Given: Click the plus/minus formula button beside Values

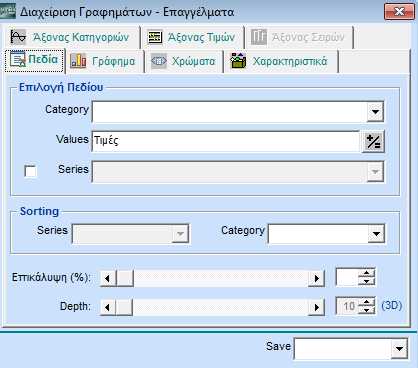Looking at the screenshot, I should click(x=373, y=142).
